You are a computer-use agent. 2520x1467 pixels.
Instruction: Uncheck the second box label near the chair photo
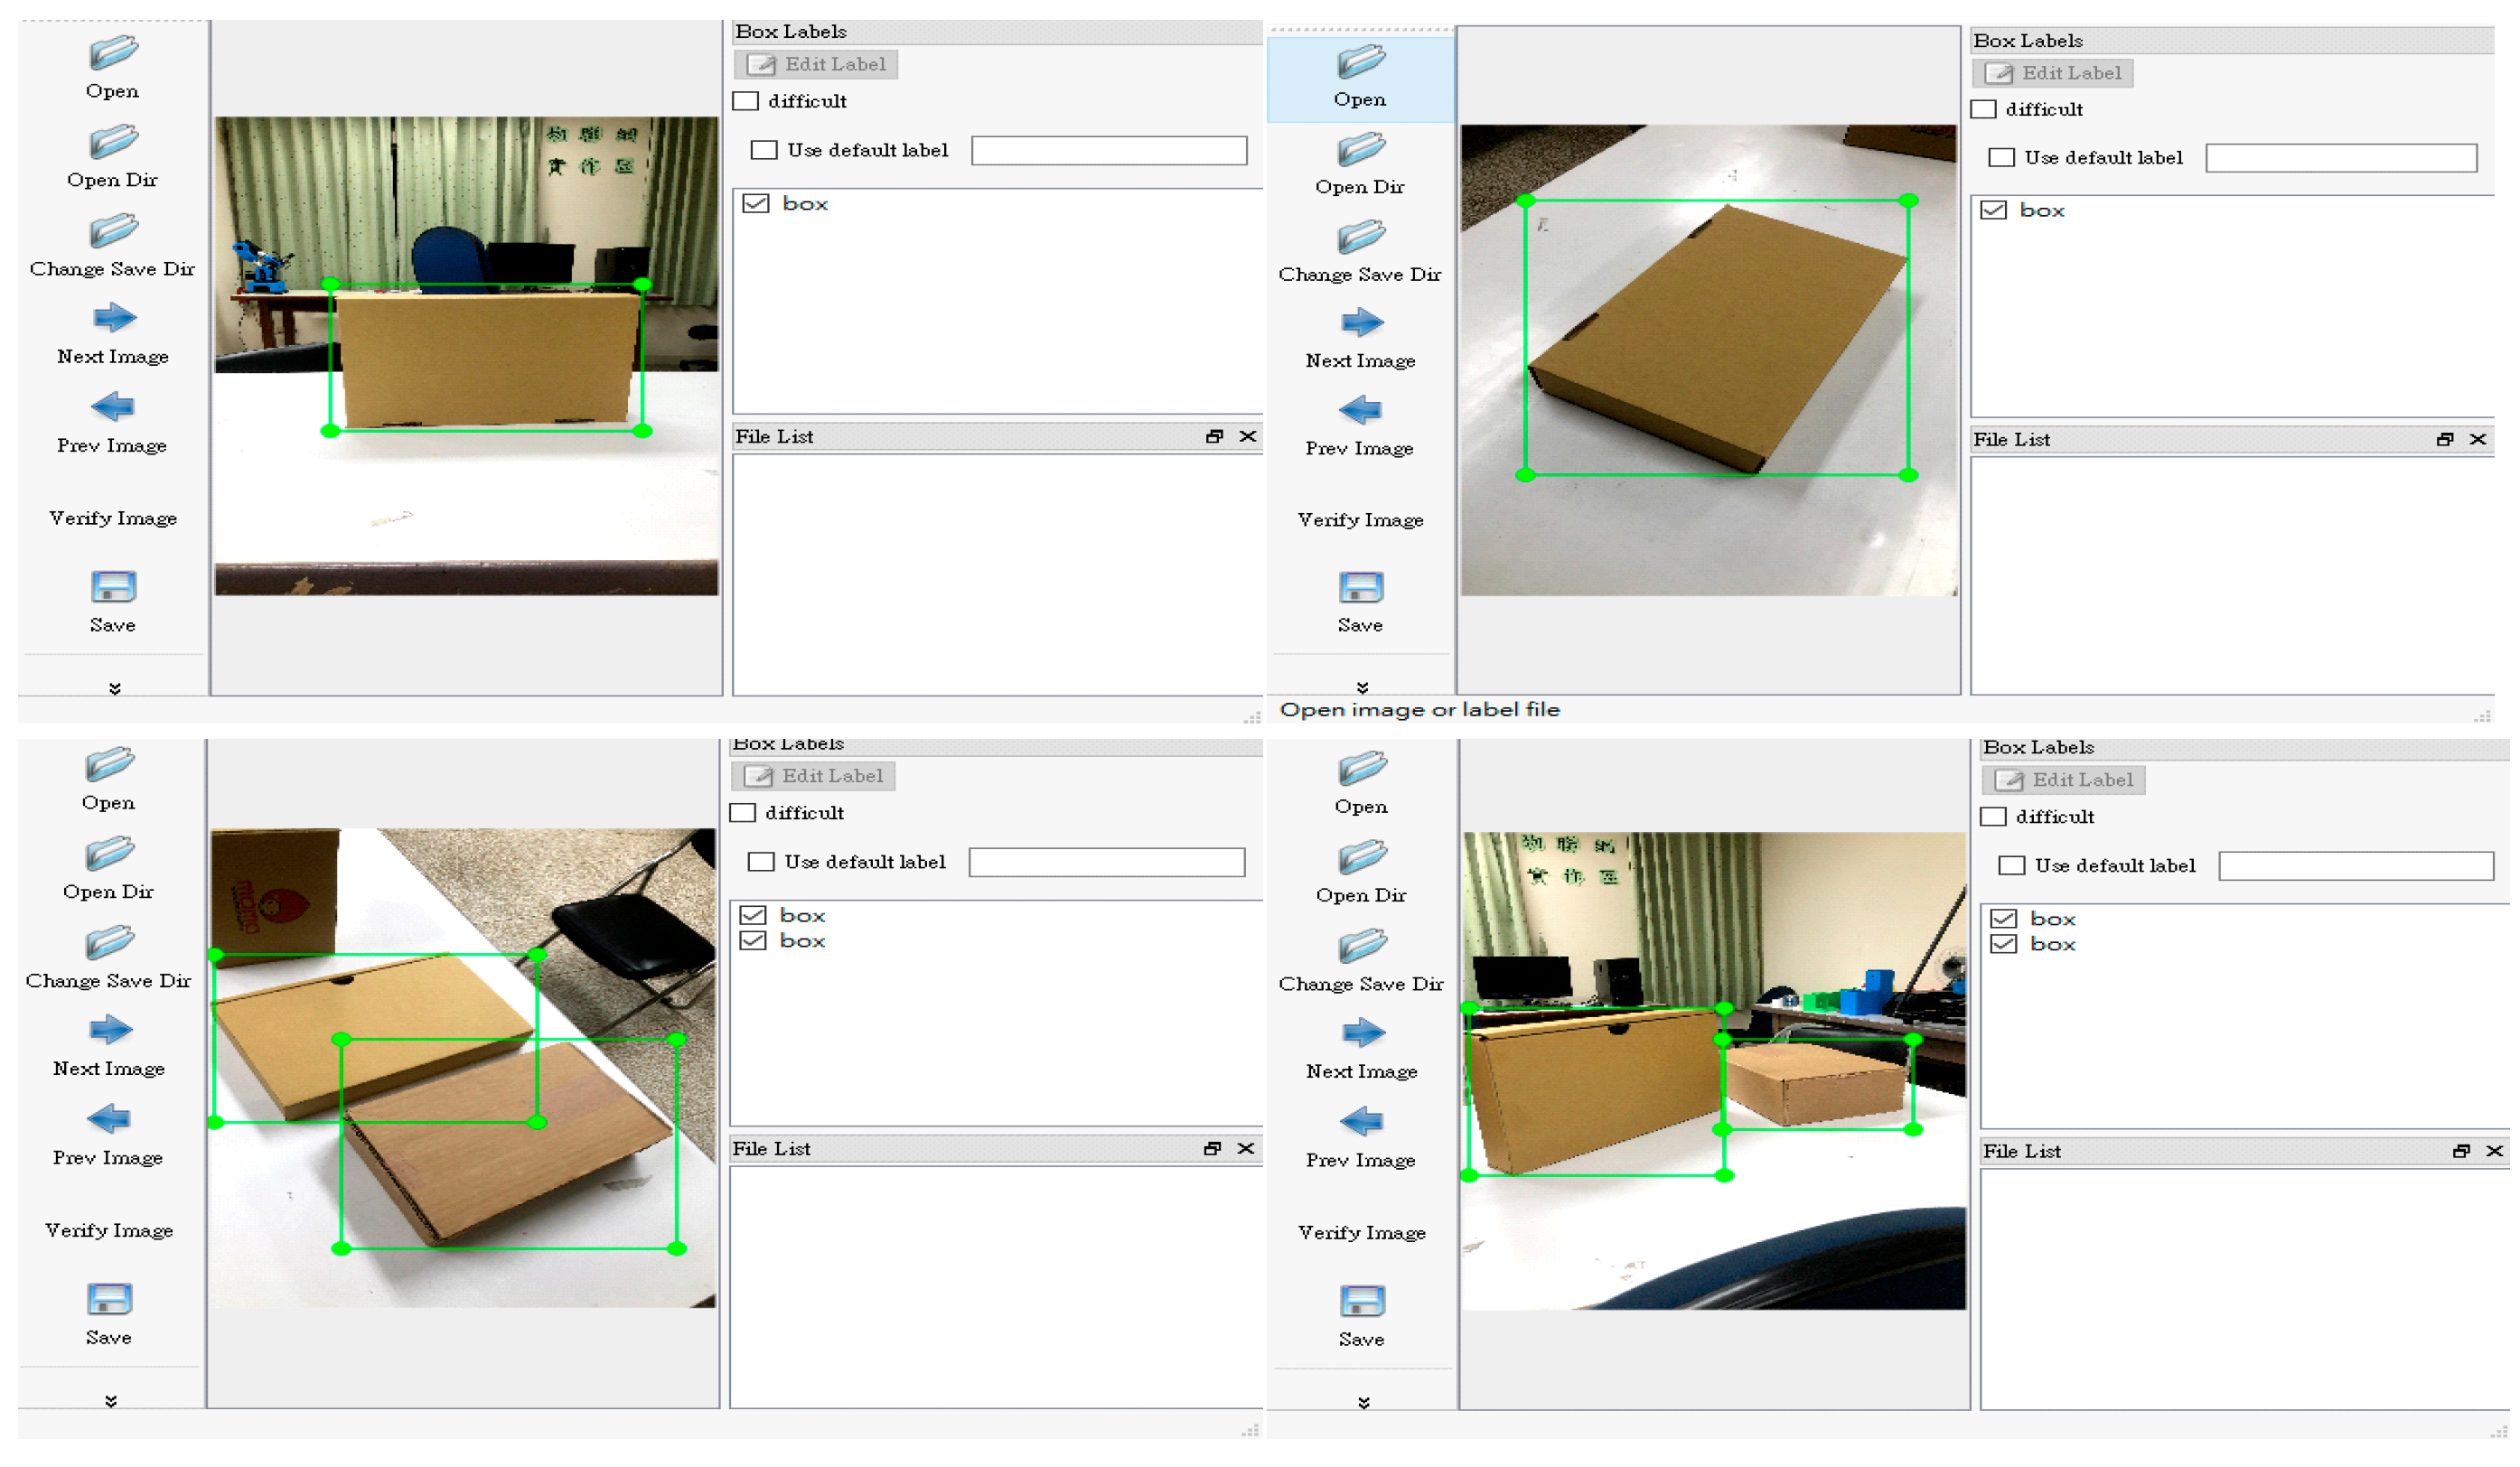pos(753,941)
